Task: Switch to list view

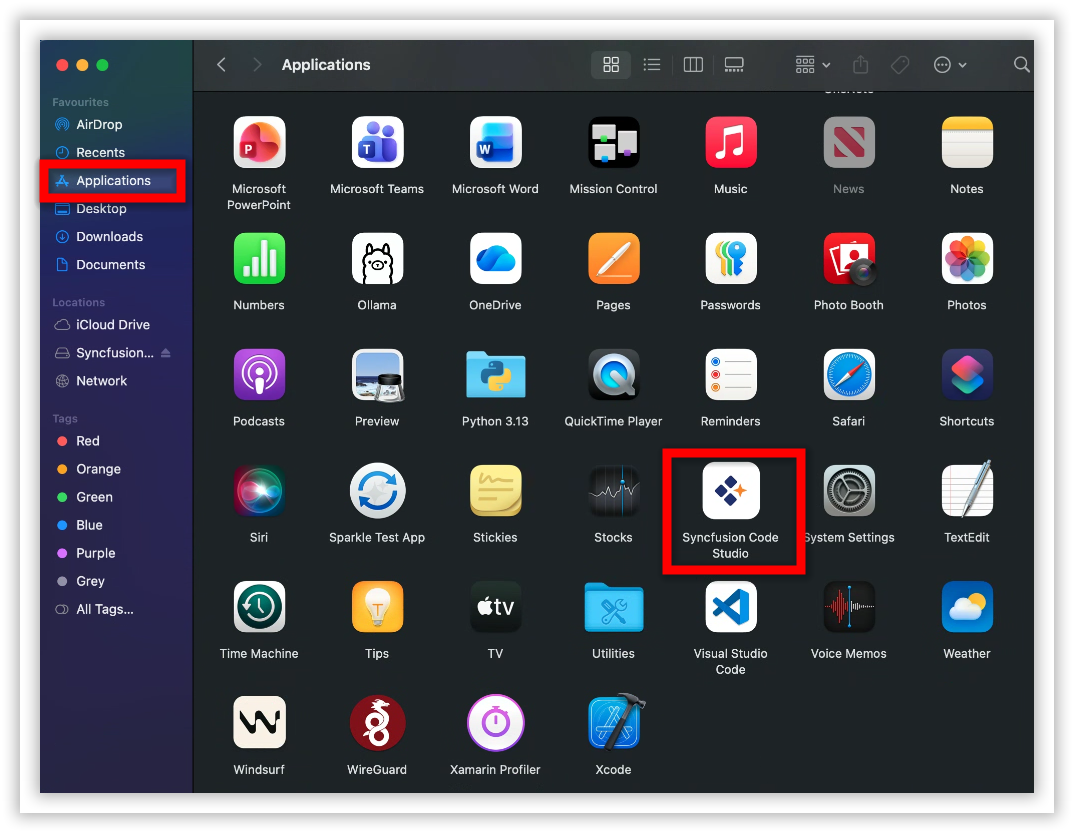Action: pyautogui.click(x=652, y=65)
